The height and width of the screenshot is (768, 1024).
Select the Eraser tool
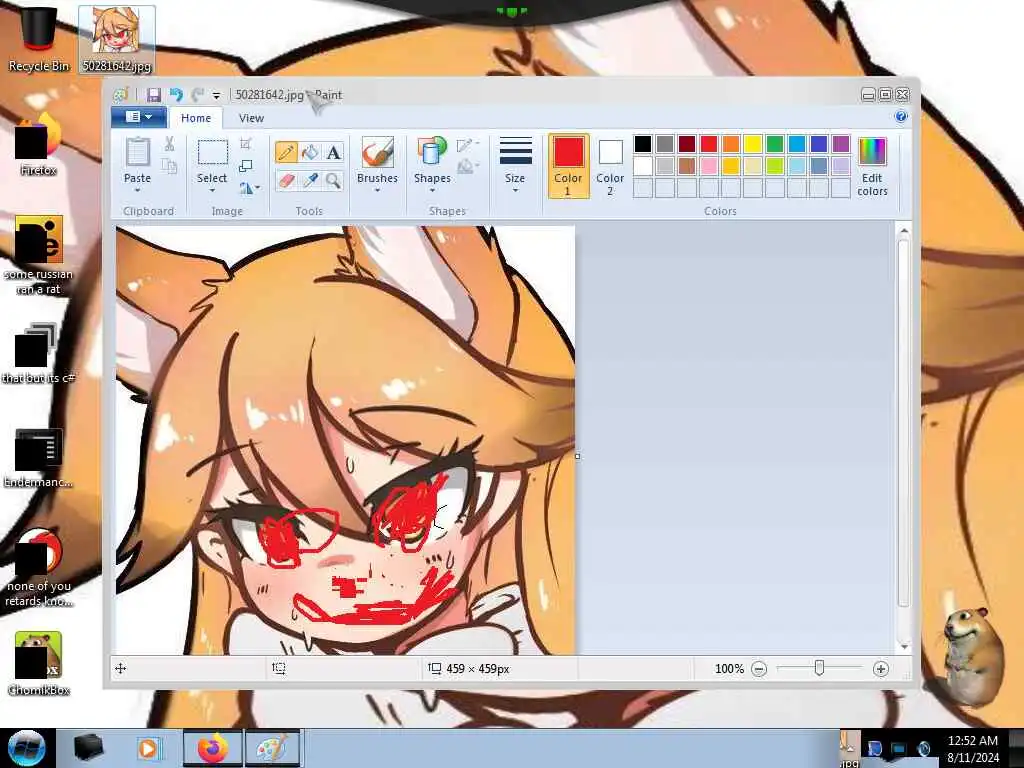pyautogui.click(x=286, y=180)
